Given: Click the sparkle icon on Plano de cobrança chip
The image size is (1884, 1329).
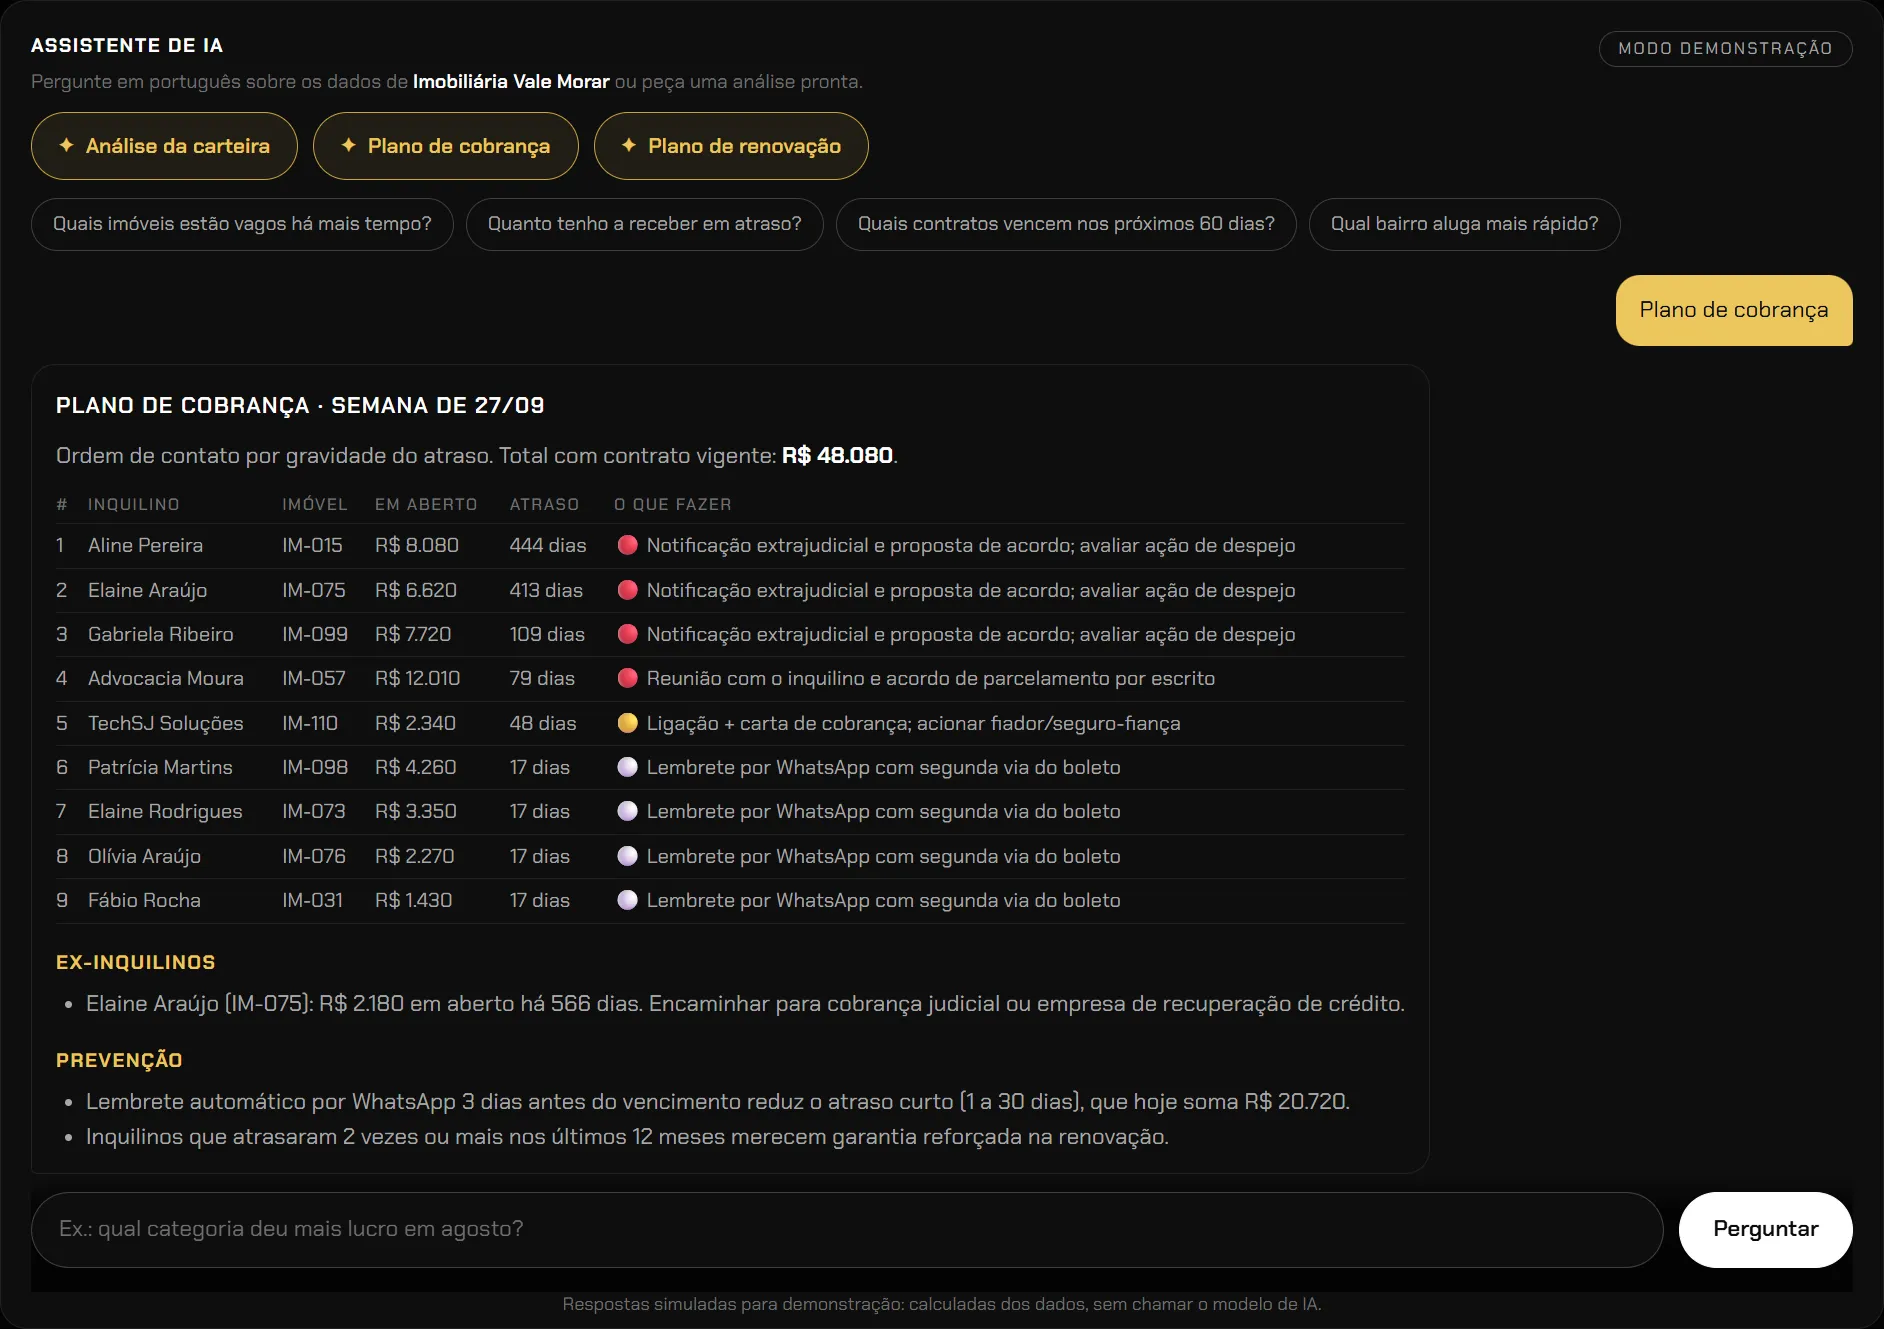Looking at the screenshot, I should coord(348,145).
